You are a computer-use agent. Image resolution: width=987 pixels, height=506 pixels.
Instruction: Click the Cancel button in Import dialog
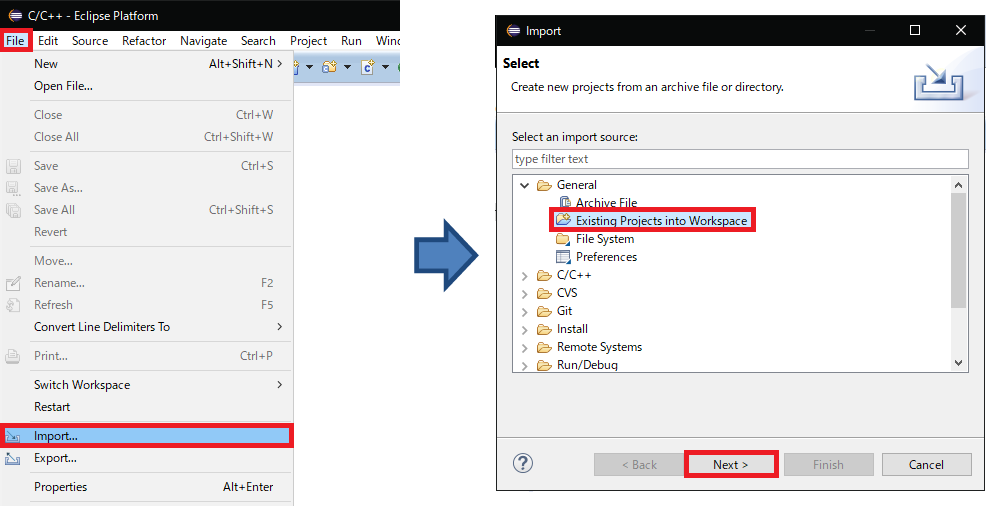pyautogui.click(x=927, y=464)
